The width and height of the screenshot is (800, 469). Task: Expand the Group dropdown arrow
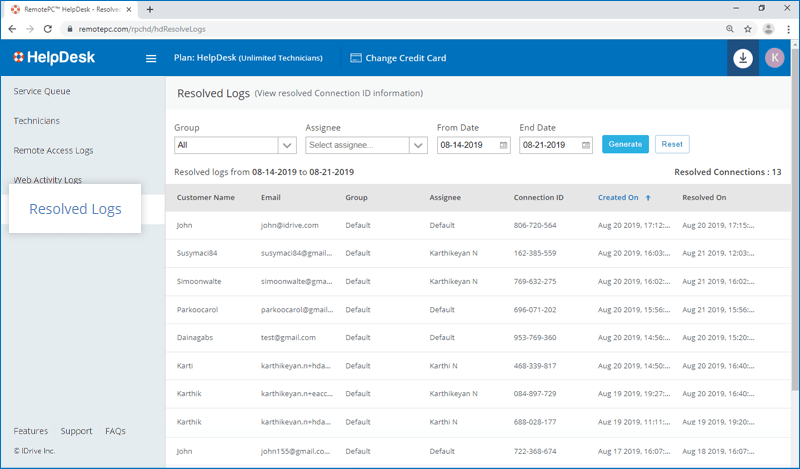coord(287,145)
